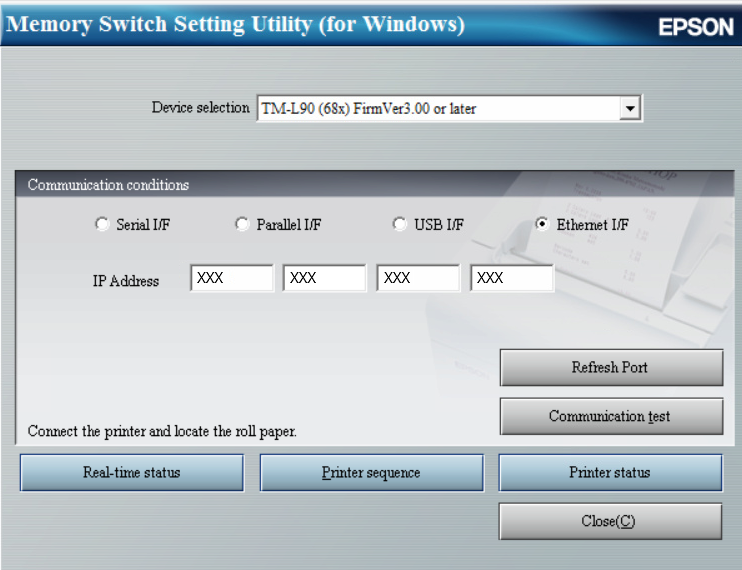Click the third IP Address octet field

tap(418, 279)
